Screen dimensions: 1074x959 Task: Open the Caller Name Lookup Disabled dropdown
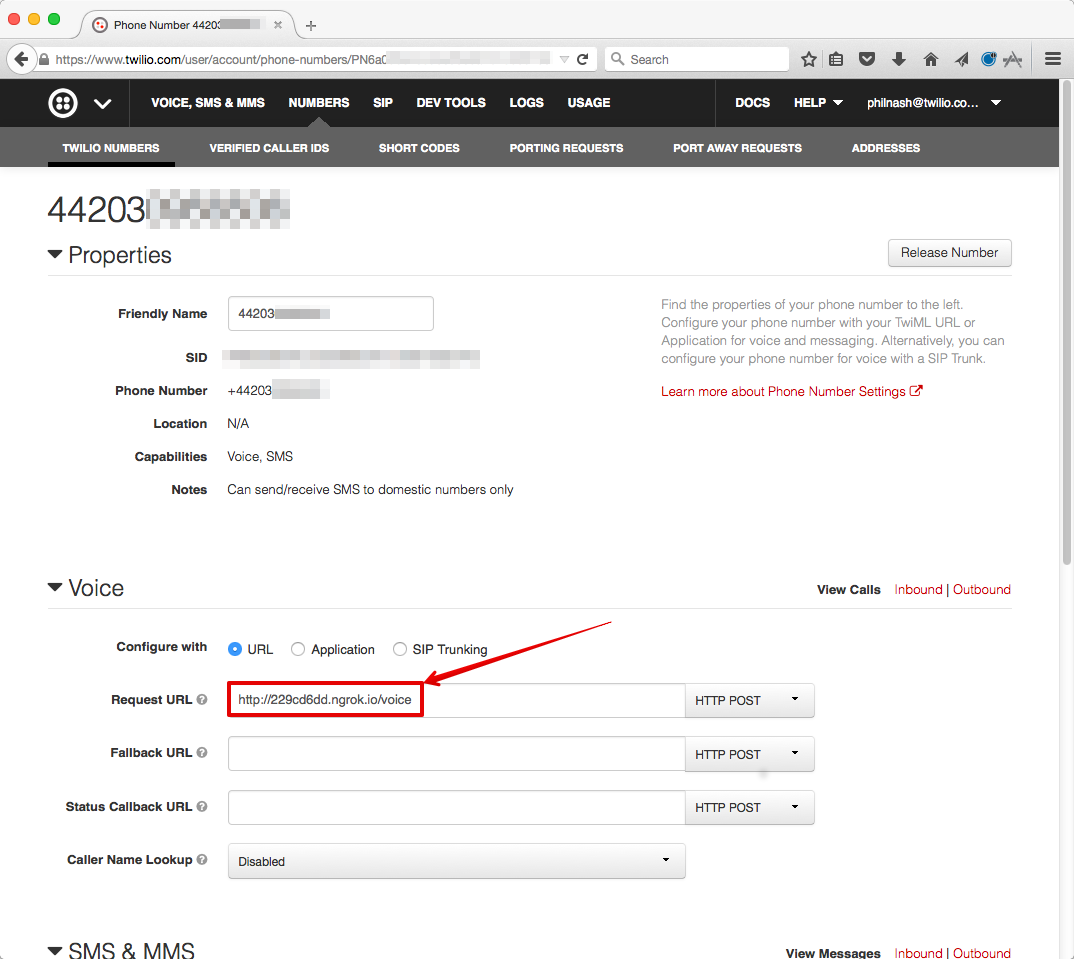coord(456,861)
